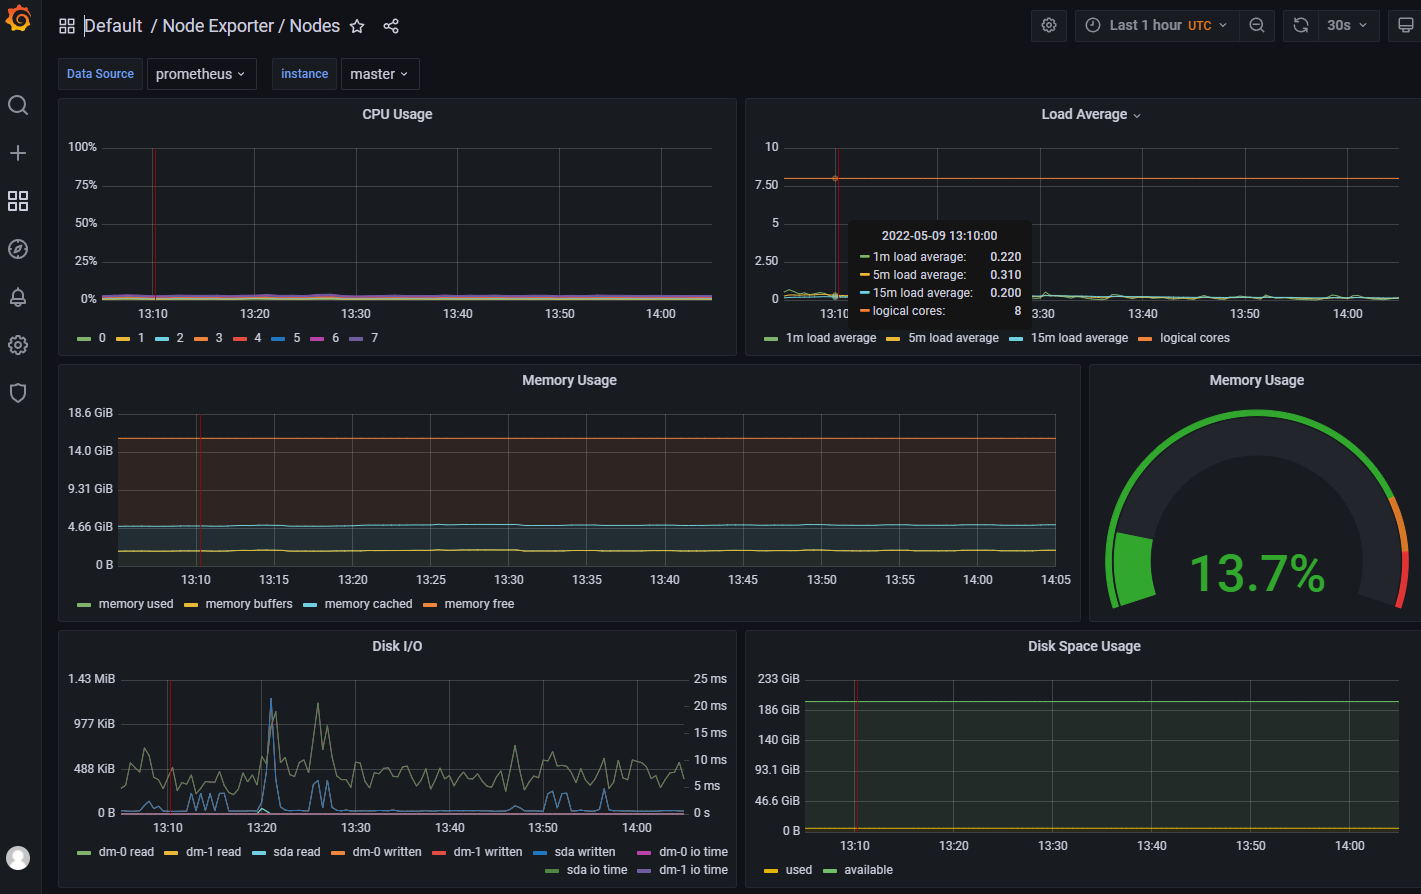Toggle the dm-0 io time series
Viewport: 1421px width, 894px height.
pyautogui.click(x=693, y=852)
